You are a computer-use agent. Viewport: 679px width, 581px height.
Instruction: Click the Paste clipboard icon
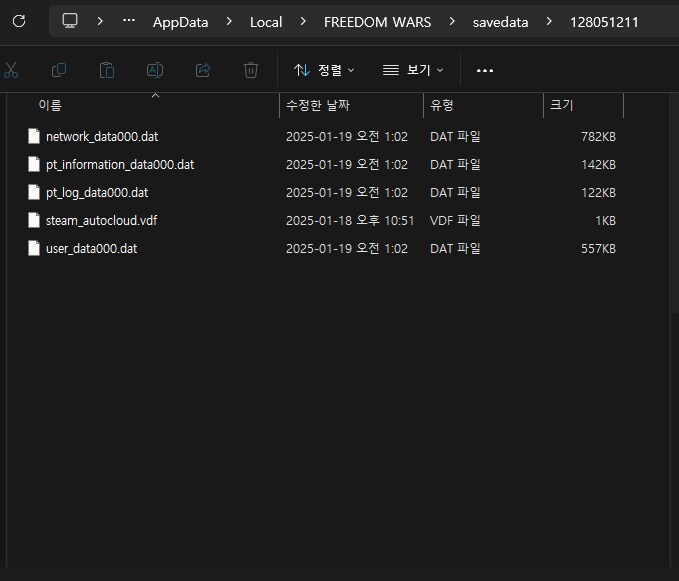click(x=107, y=70)
